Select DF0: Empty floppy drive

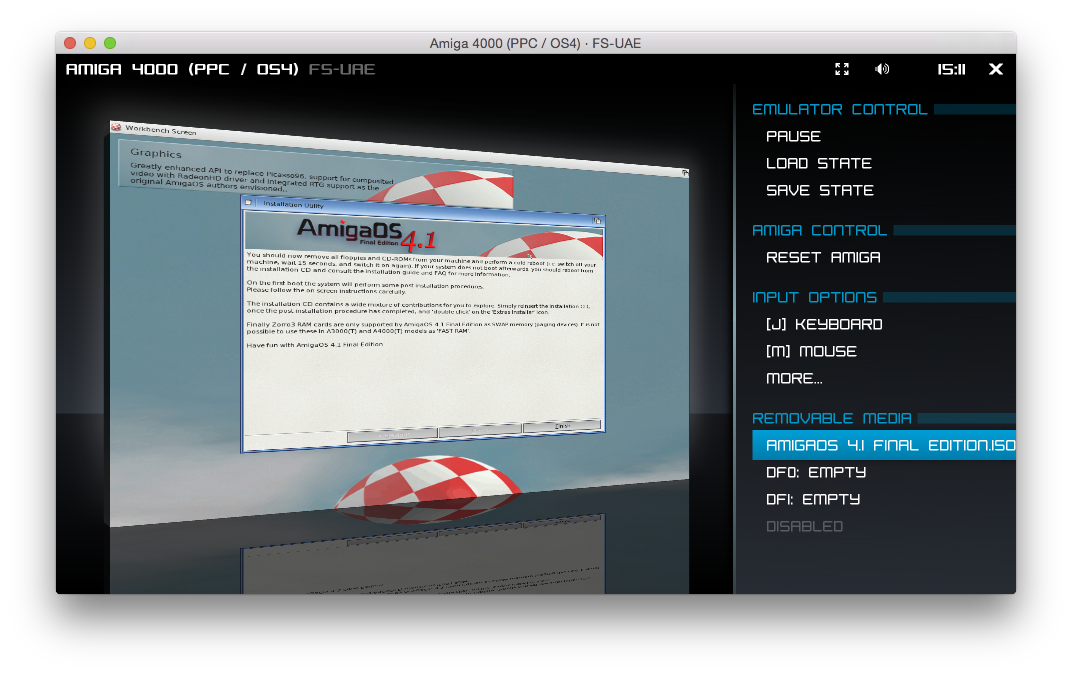coord(816,472)
